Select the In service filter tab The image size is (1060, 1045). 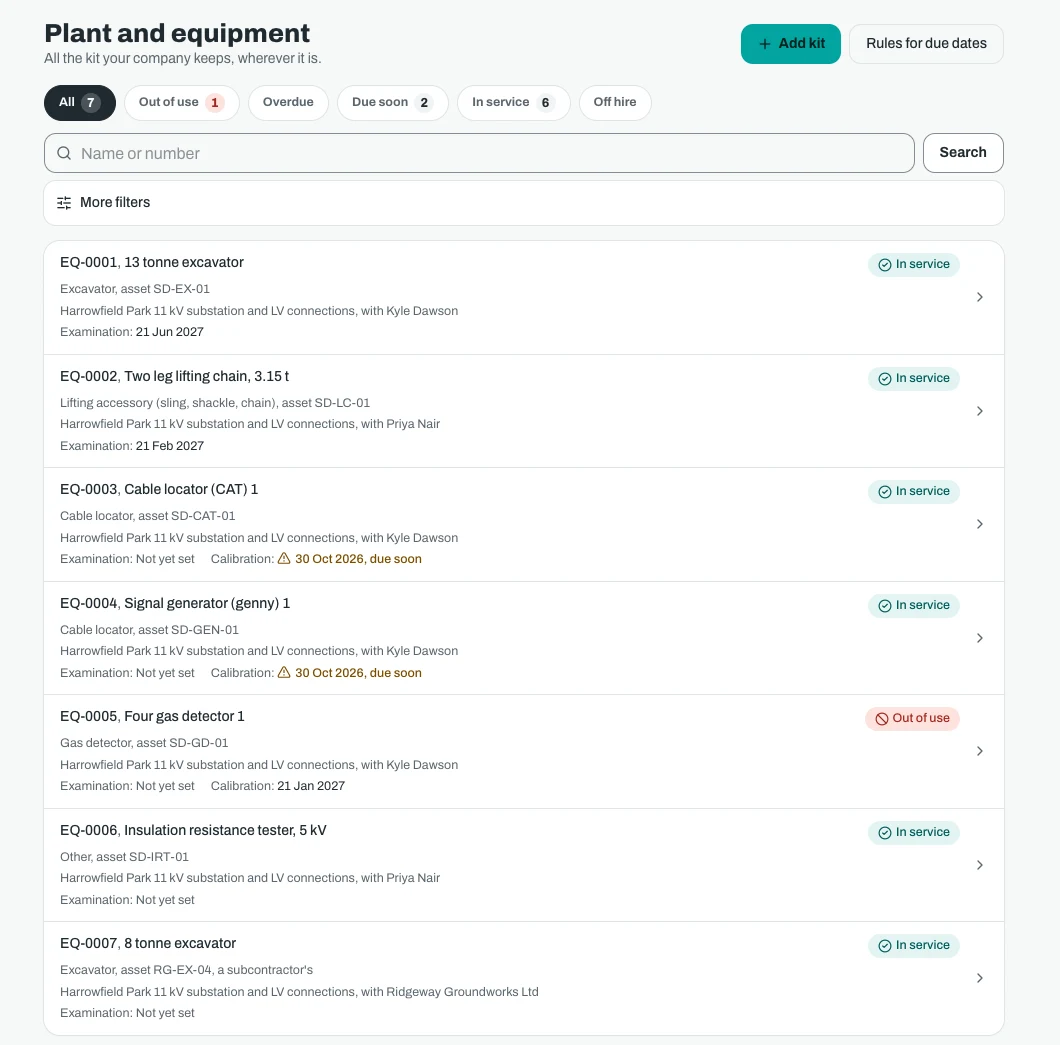click(x=513, y=103)
